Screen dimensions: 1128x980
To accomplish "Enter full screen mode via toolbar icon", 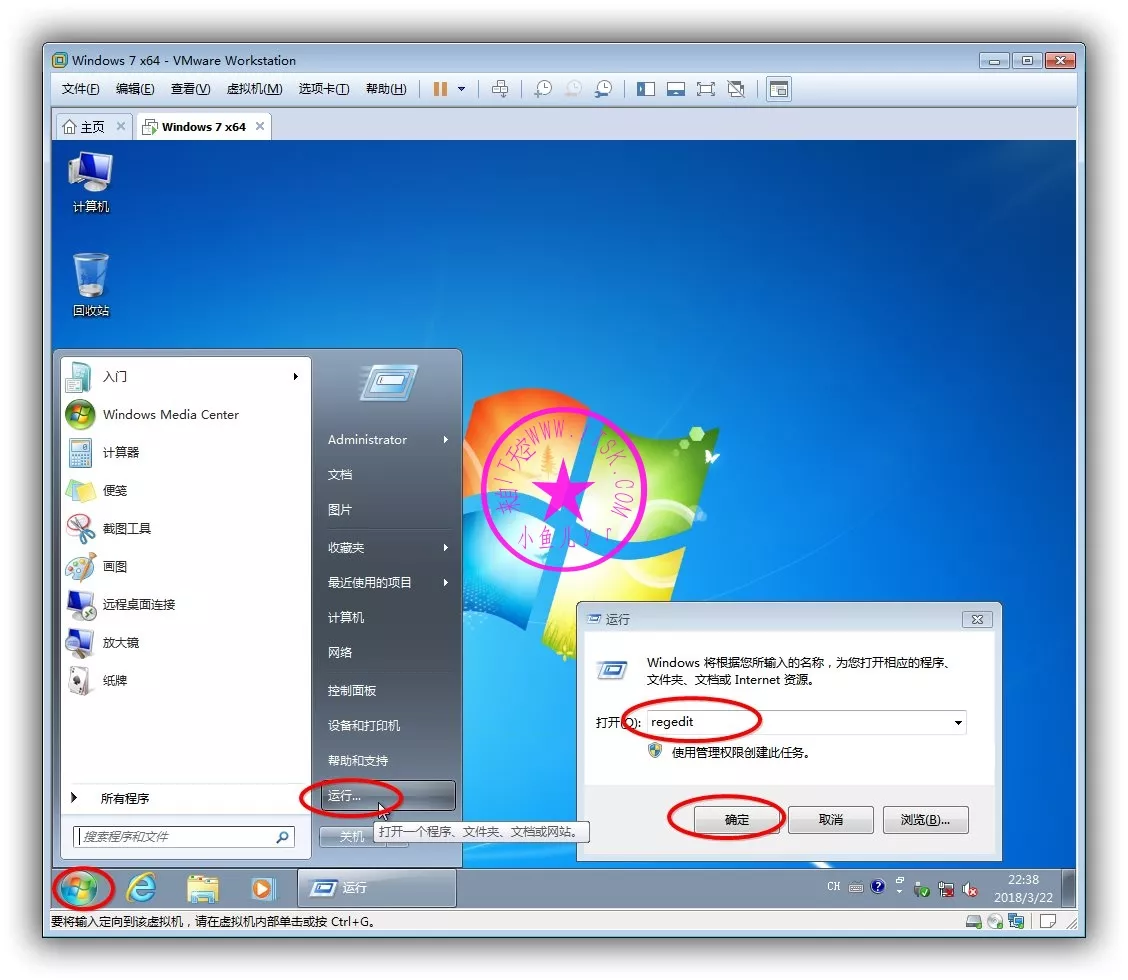I will 706,89.
